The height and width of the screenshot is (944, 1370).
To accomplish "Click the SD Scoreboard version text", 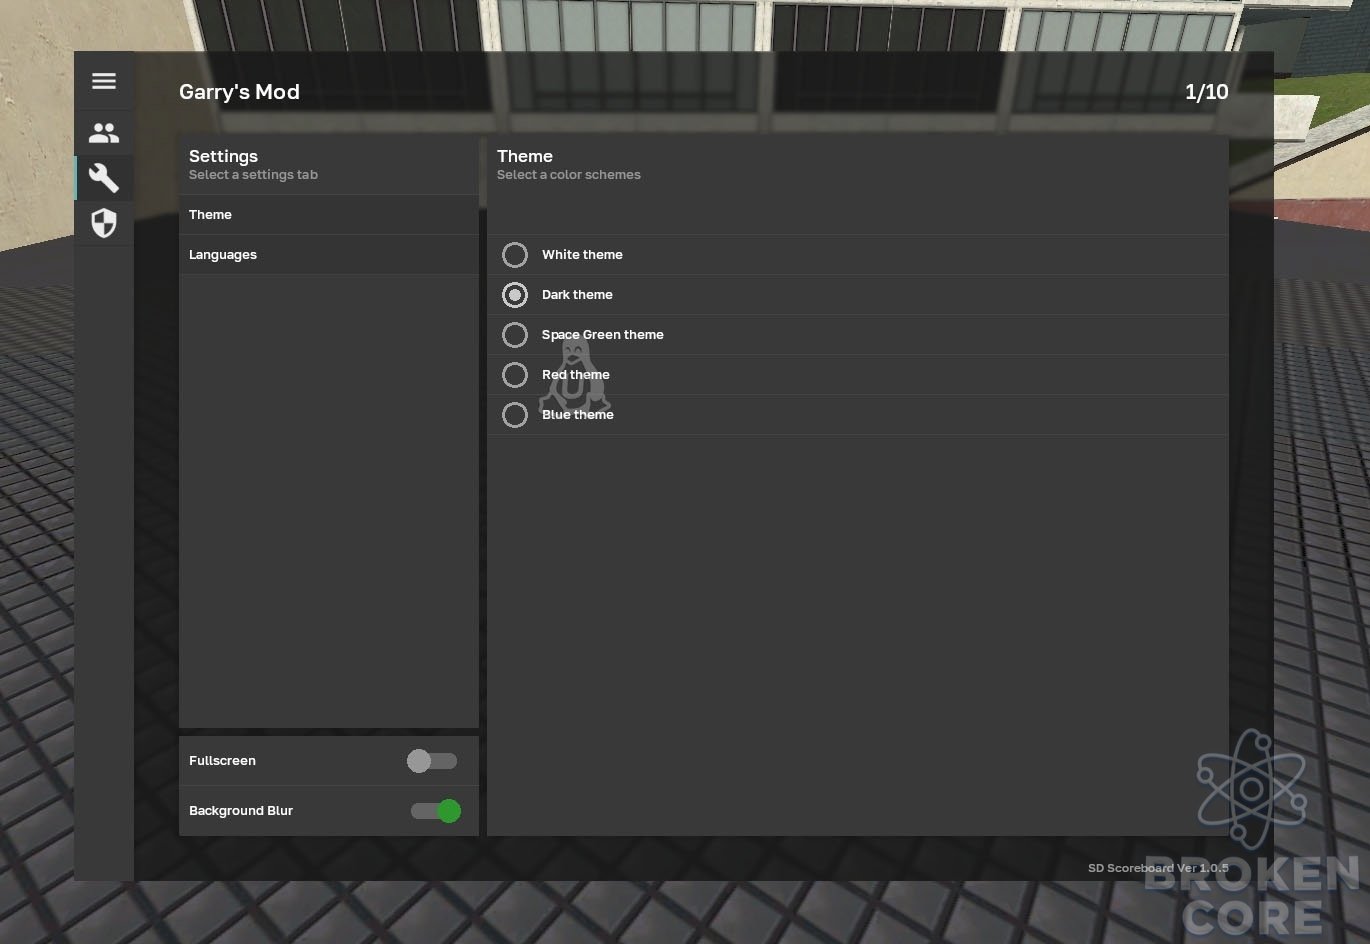I will [x=1158, y=868].
